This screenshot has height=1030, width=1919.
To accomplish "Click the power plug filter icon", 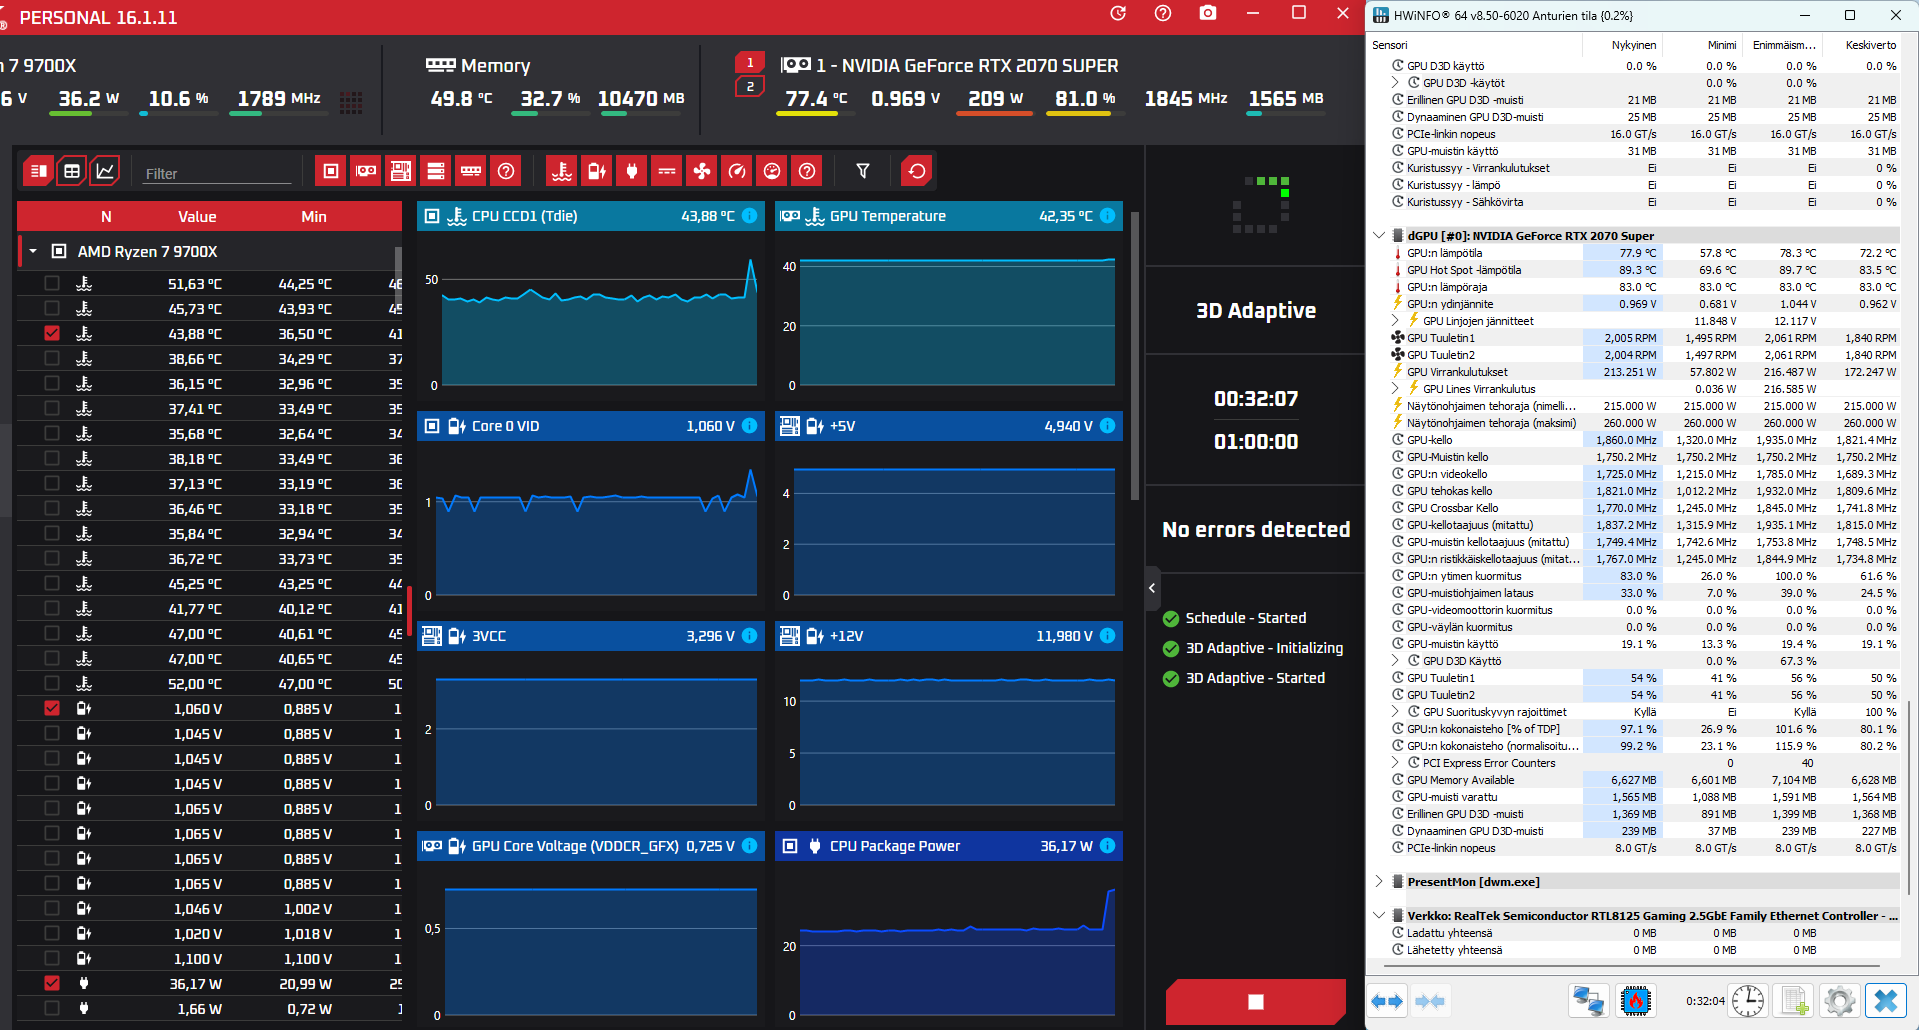I will 632,171.
